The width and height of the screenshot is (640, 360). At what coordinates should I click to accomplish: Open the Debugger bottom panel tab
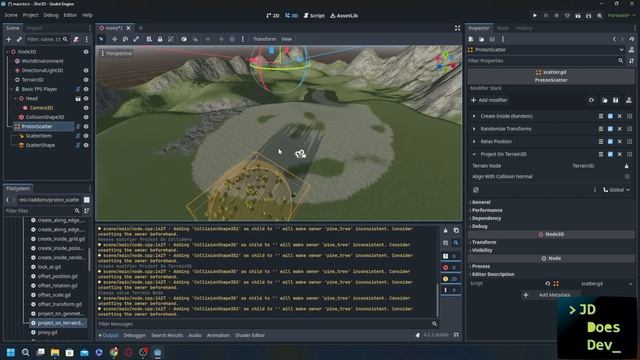[x=134, y=336]
